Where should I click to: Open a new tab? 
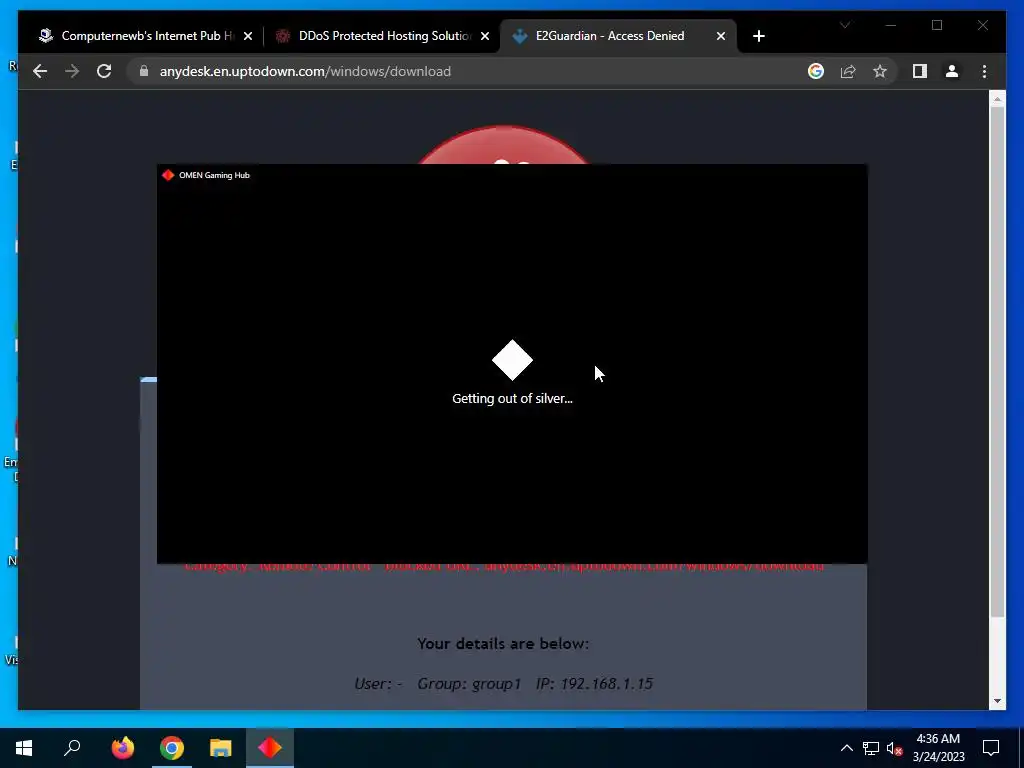[x=758, y=36]
